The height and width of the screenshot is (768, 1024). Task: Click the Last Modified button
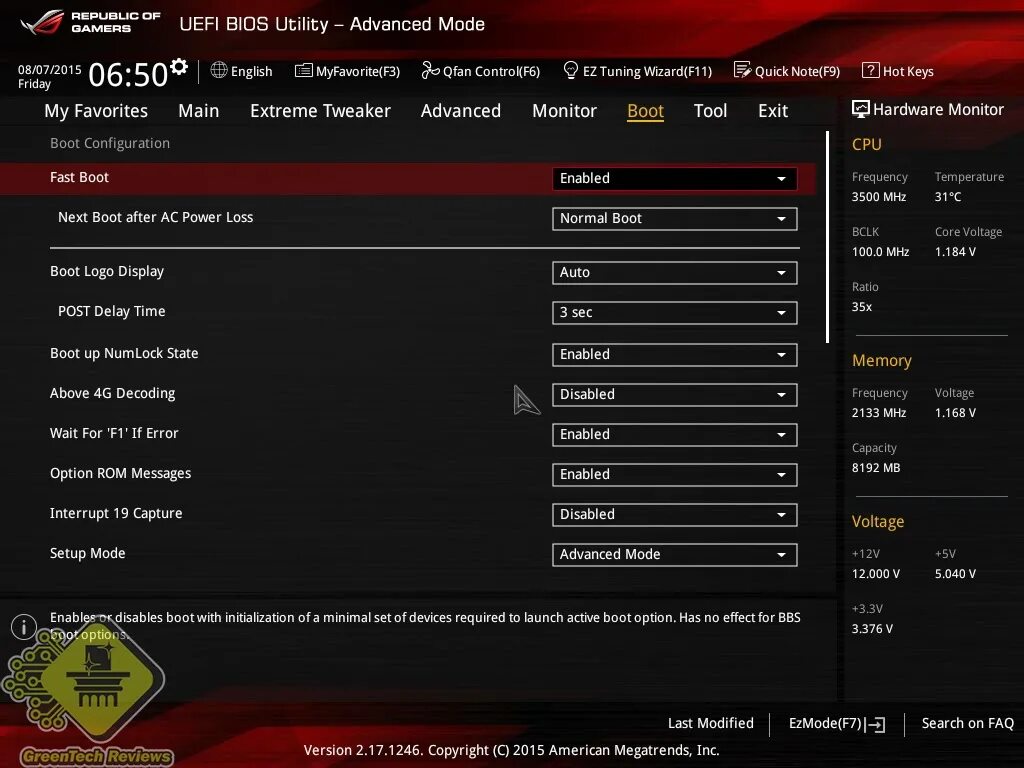pyautogui.click(x=711, y=723)
